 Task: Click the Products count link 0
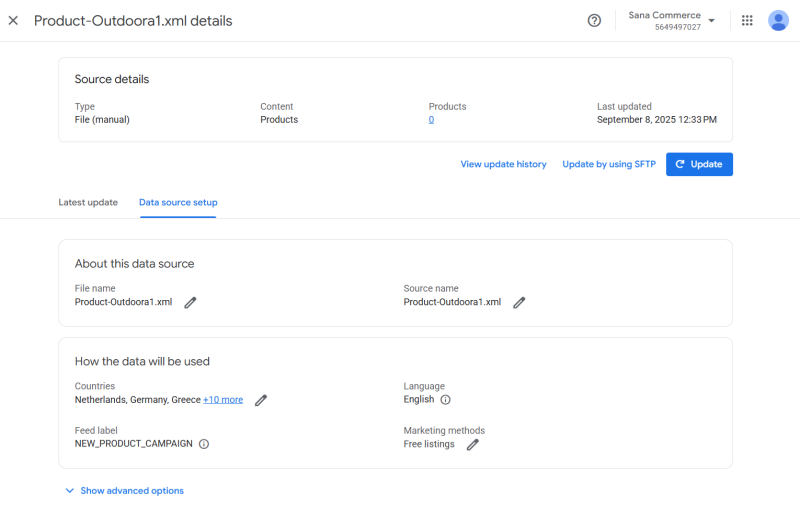point(431,120)
